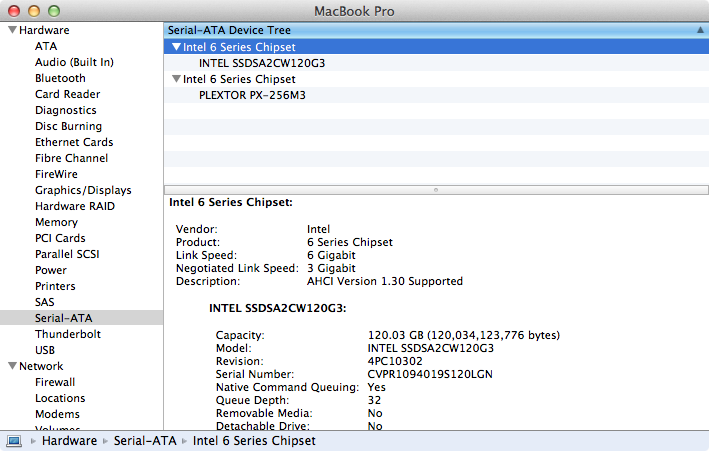Click the bold Intel 6 Series Chipset: heading

click(231, 202)
